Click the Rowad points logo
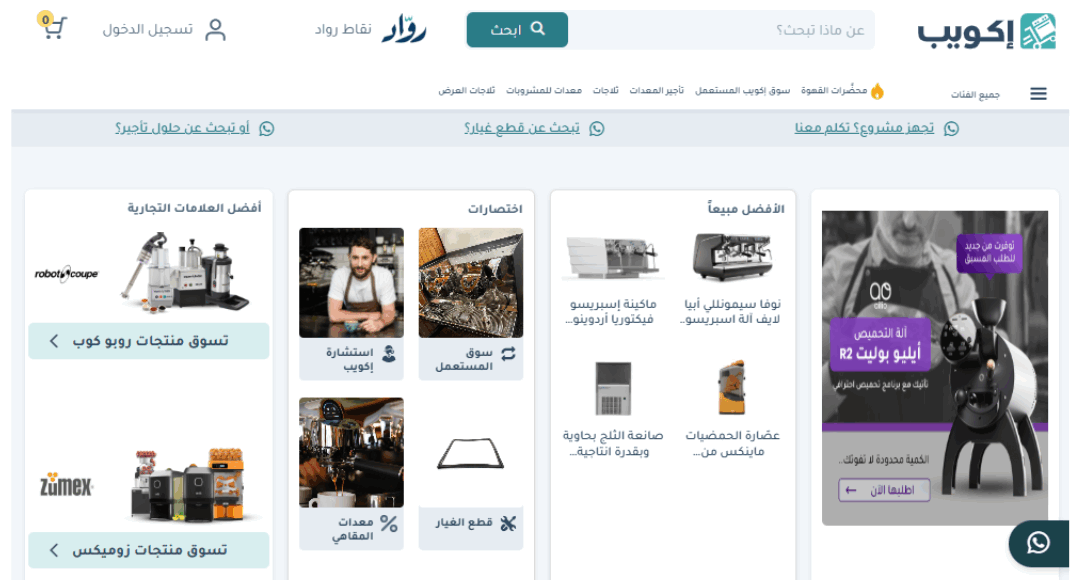Screen dimensions: 1080x580 pos(404,30)
